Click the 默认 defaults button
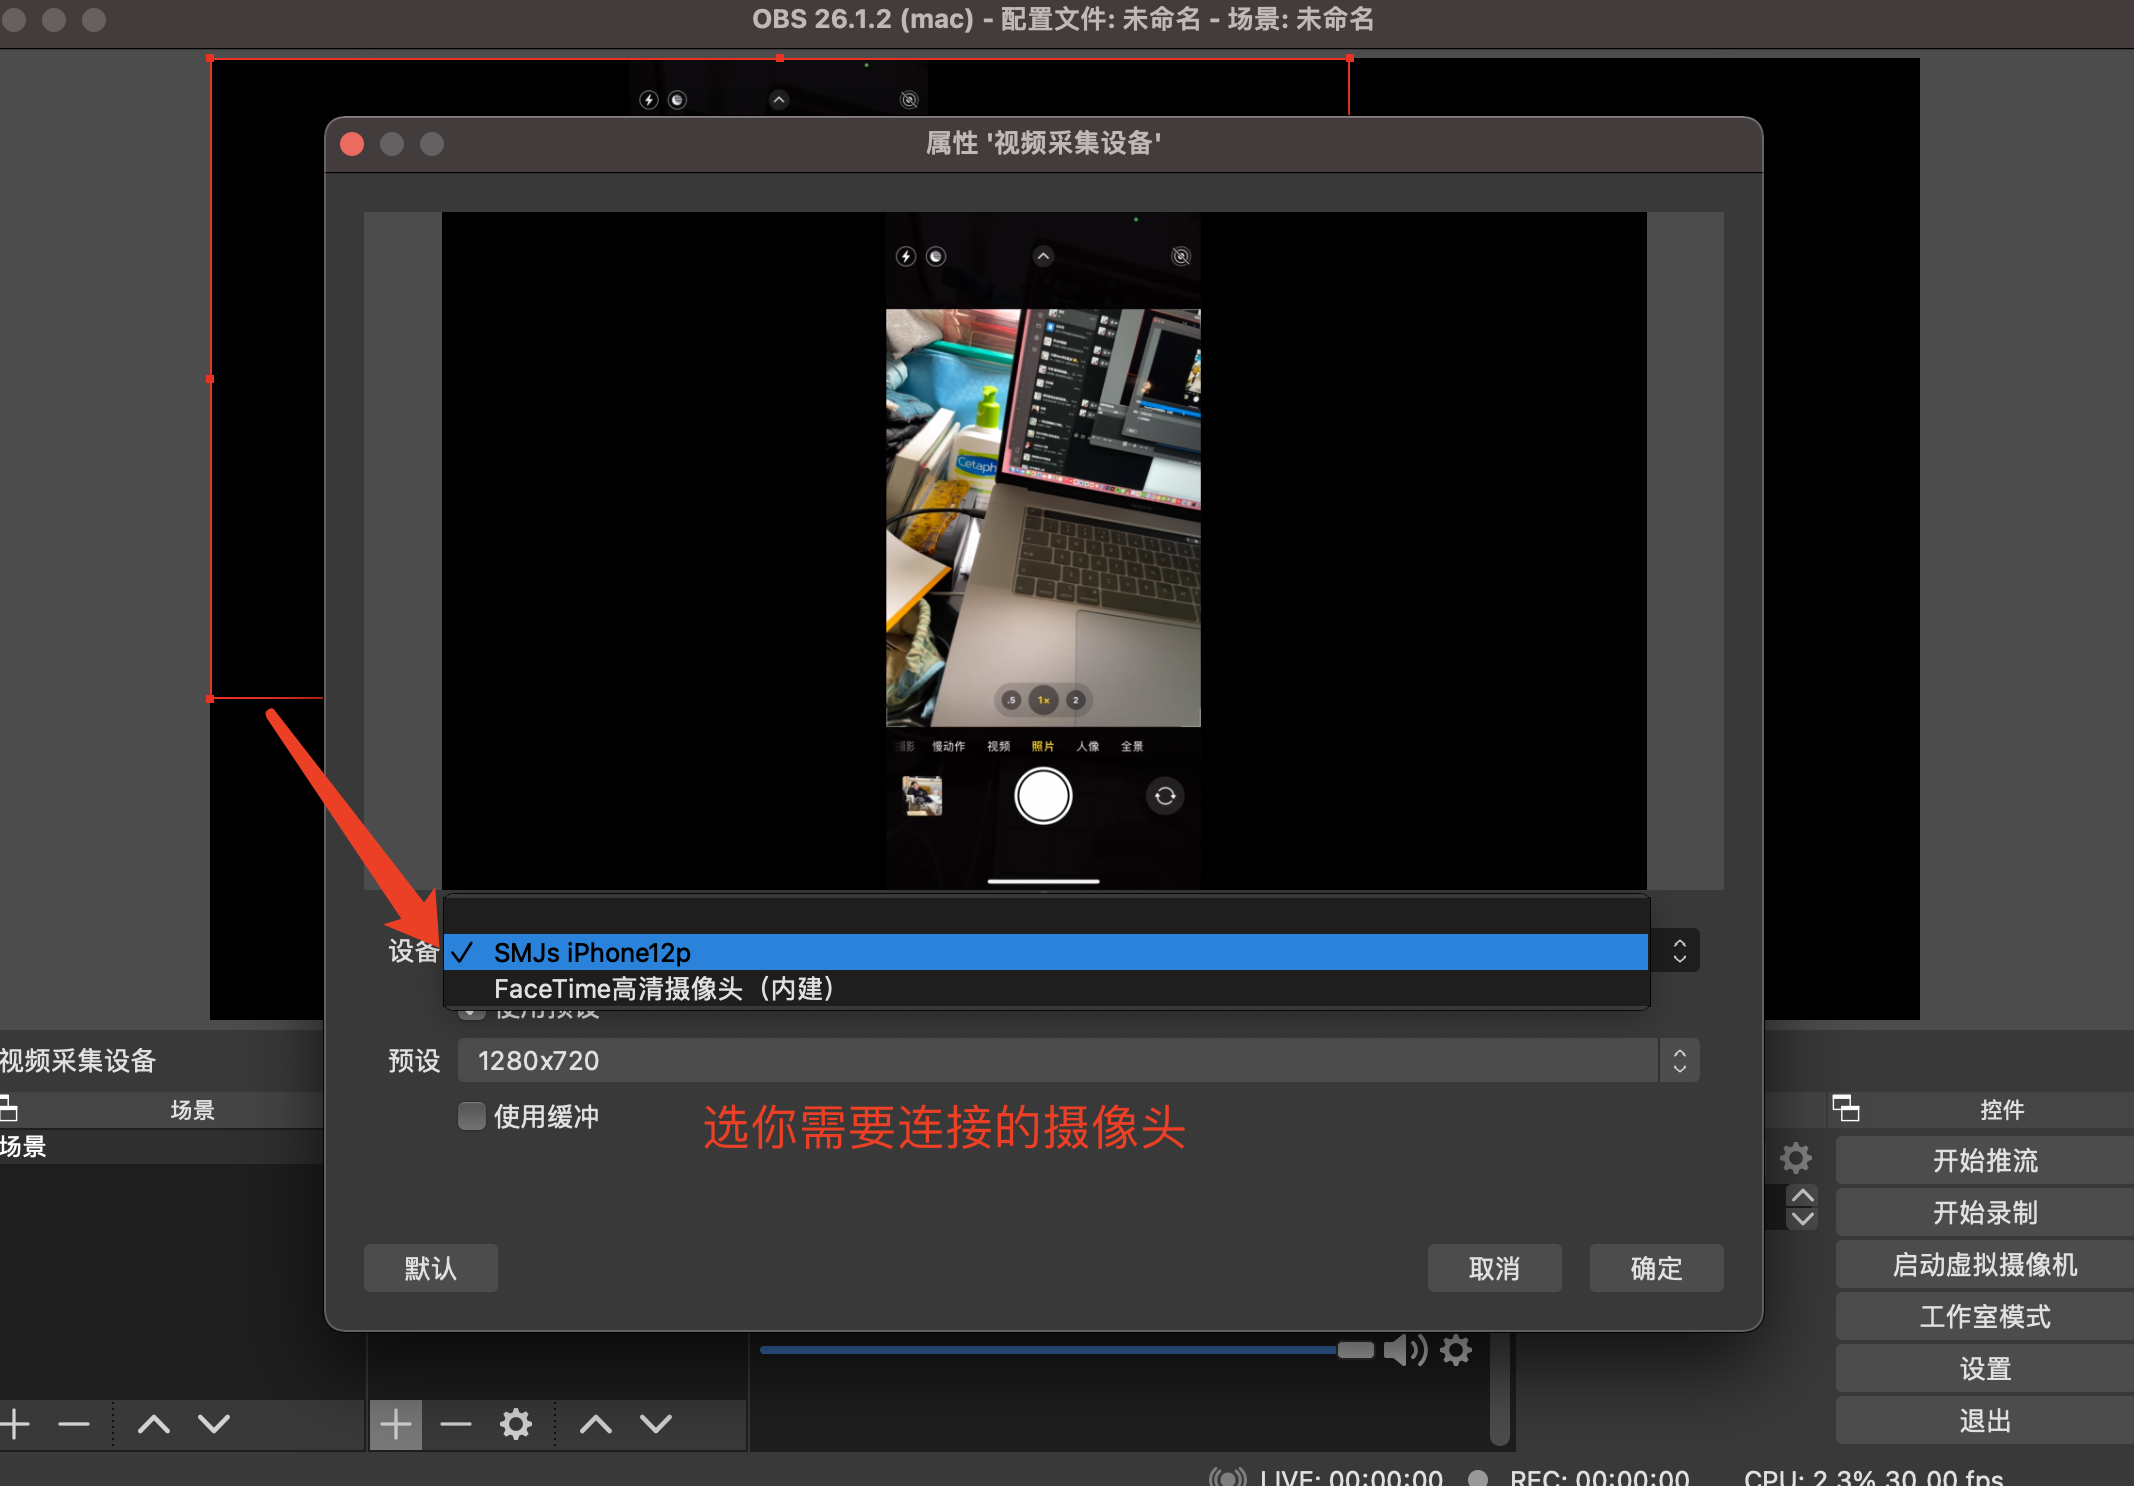The image size is (2134, 1486). (430, 1268)
